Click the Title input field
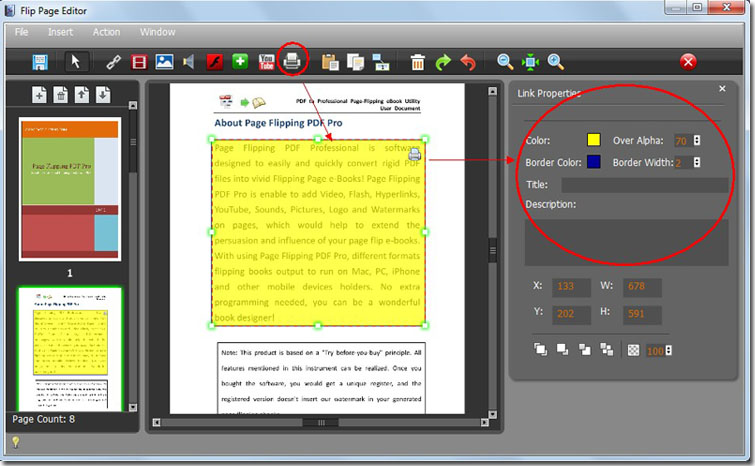This screenshot has height=466, width=755. 645,185
